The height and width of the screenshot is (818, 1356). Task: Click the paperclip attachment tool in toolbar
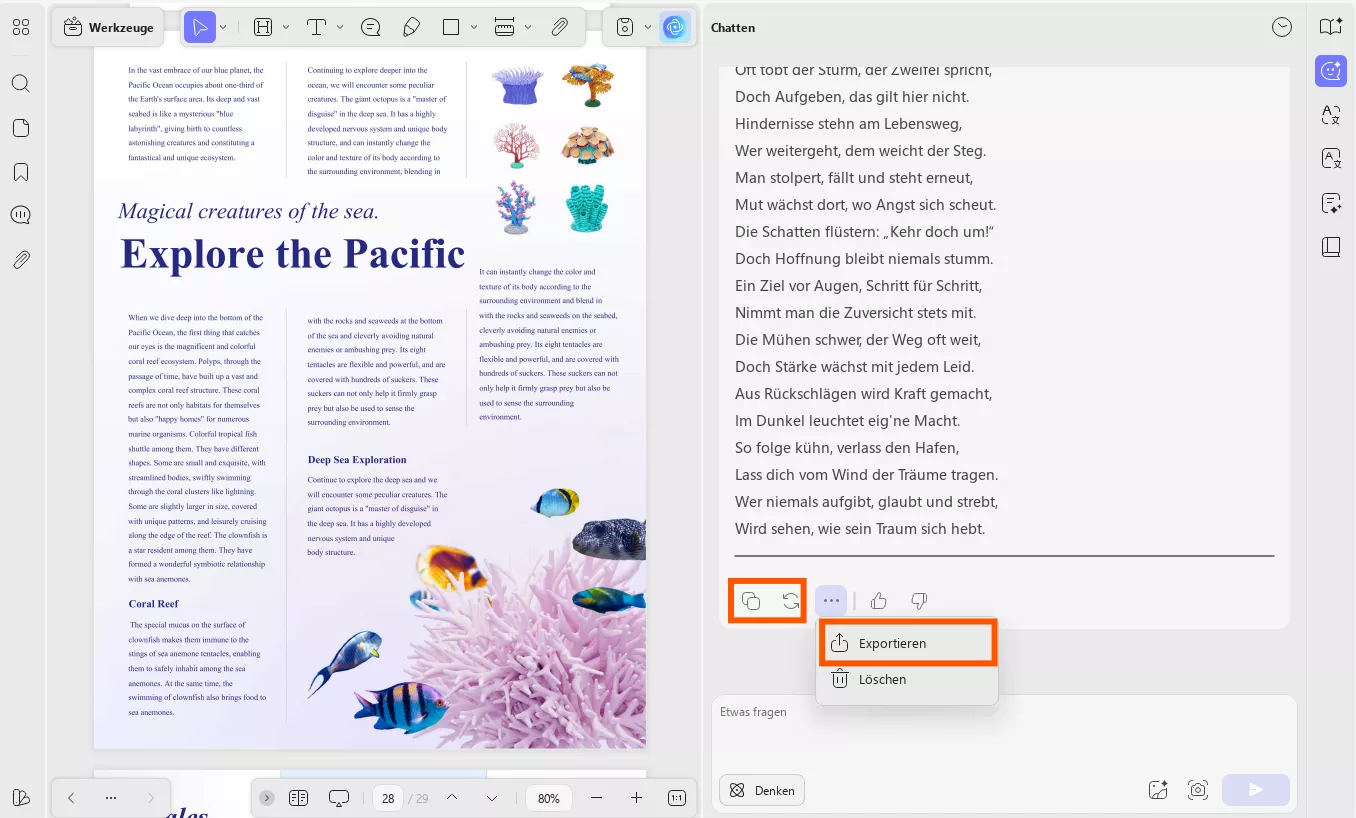[x=560, y=28]
